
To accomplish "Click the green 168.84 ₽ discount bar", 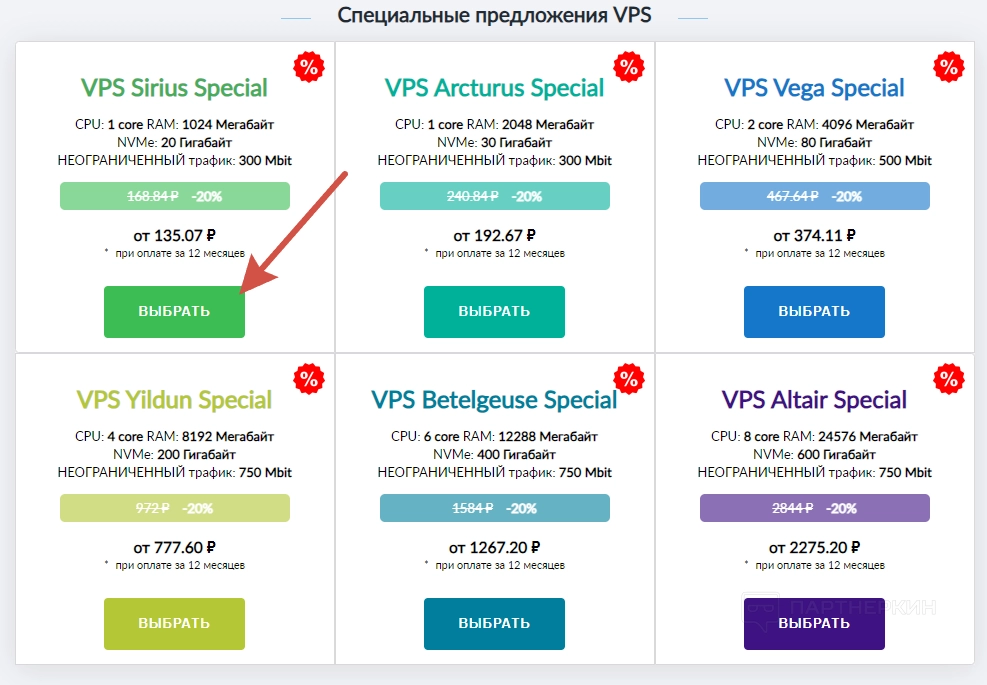I will point(174,196).
